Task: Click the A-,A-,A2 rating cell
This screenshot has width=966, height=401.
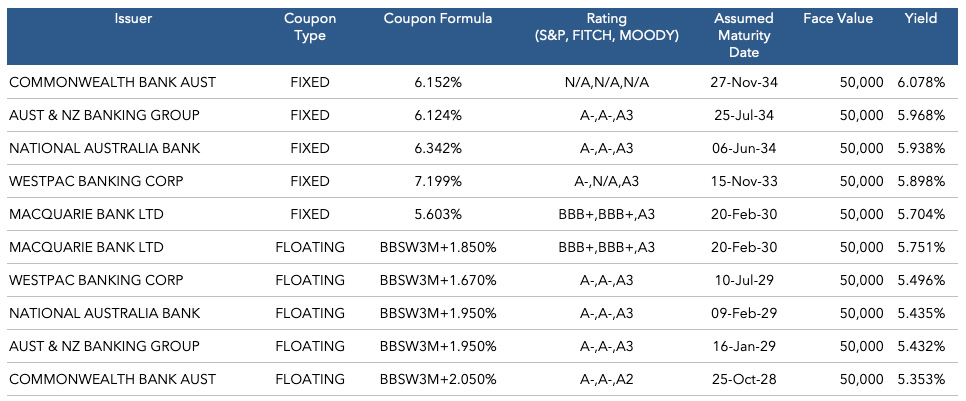Action: [x=607, y=379]
